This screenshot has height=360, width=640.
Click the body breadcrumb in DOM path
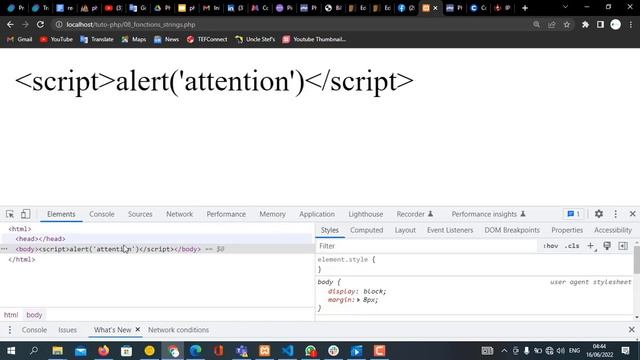[34, 315]
